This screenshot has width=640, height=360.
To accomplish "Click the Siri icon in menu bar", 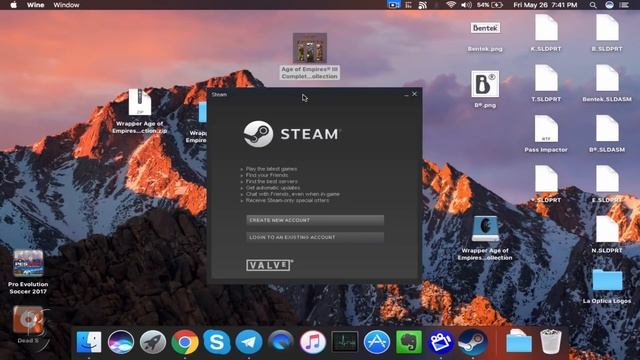I will point(609,5).
